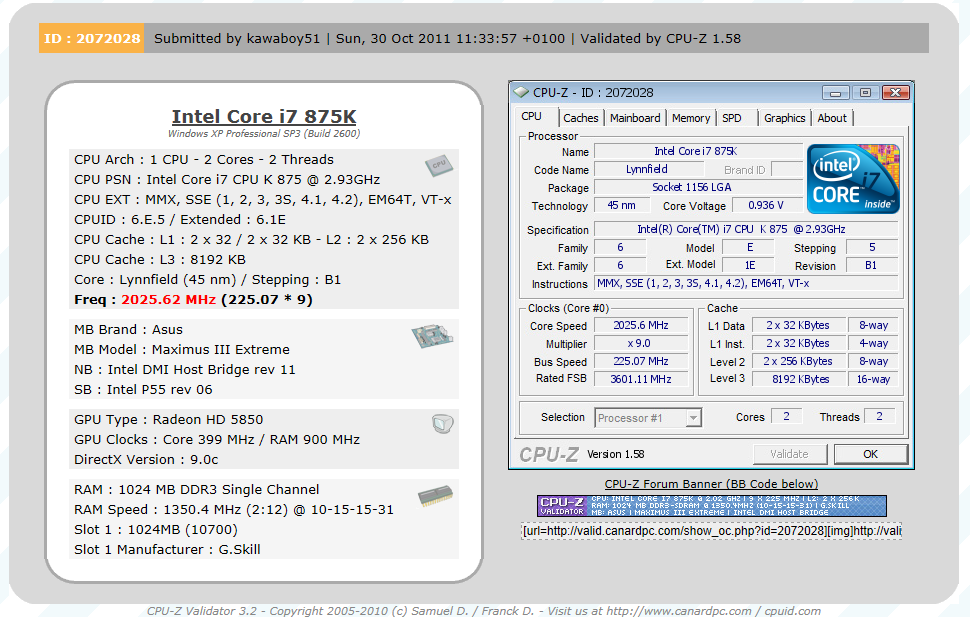Click the Intel Core i7 inside logo

pyautogui.click(x=853, y=179)
